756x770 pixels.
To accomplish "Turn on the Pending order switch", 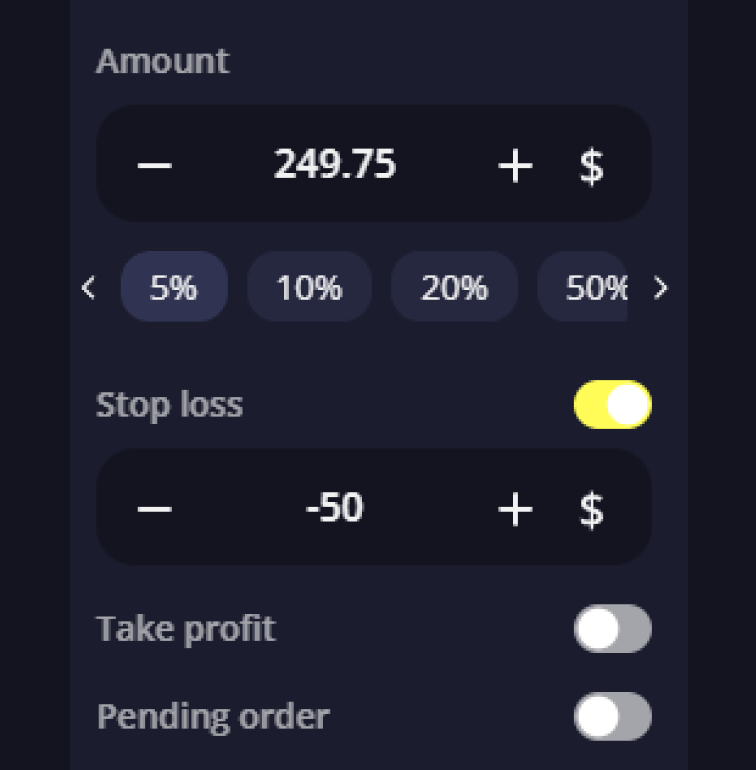I will click(612, 716).
